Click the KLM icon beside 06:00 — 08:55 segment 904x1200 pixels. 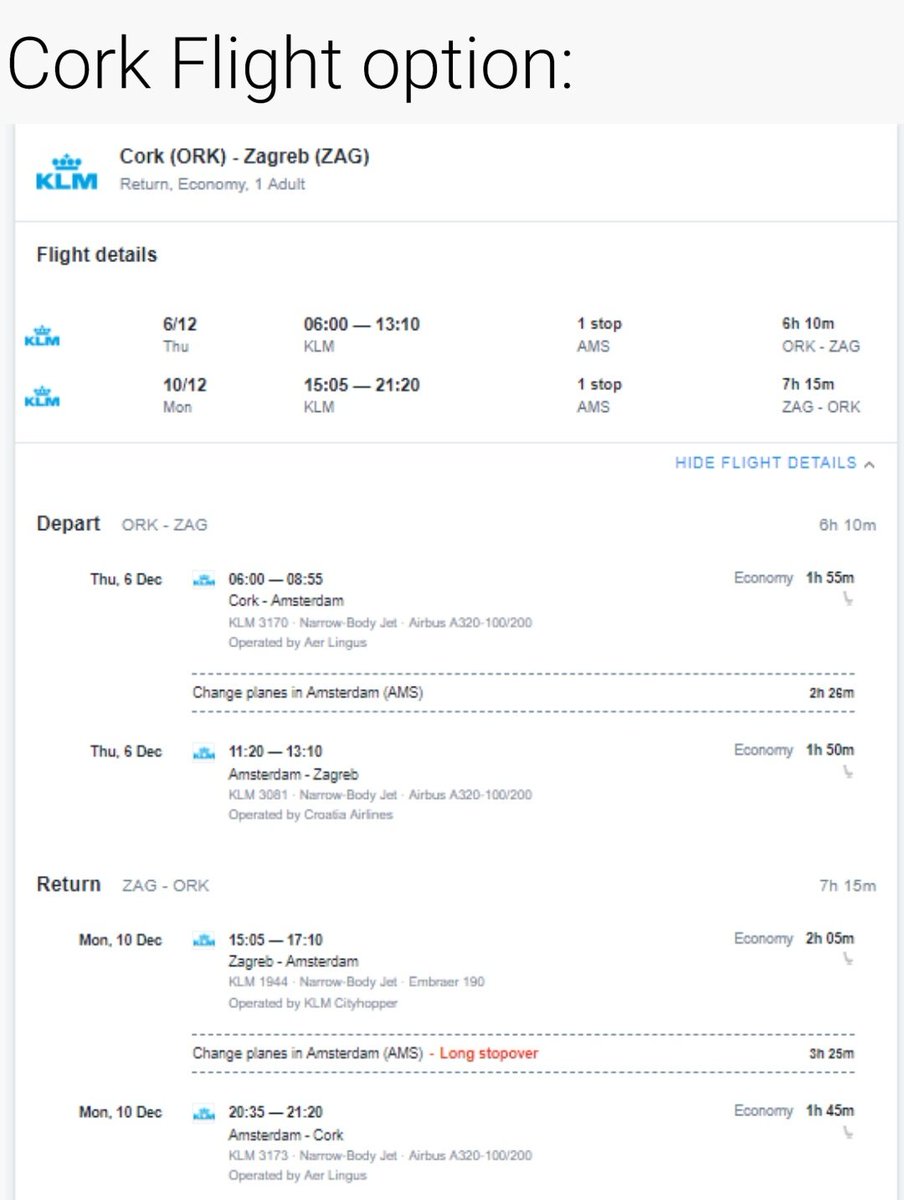[x=204, y=579]
